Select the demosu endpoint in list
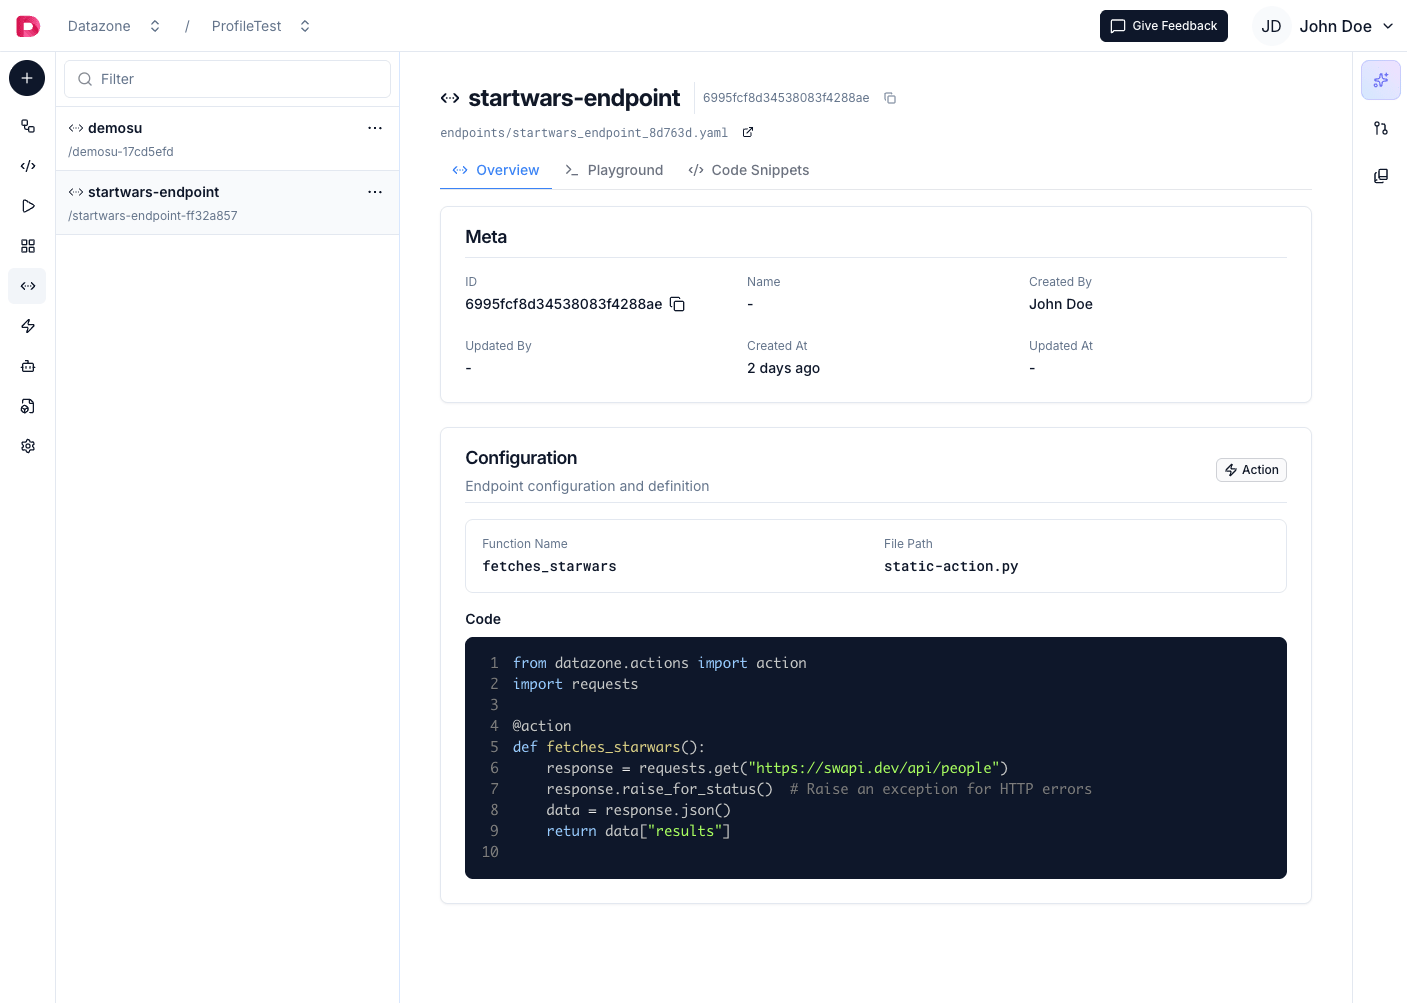 227,139
